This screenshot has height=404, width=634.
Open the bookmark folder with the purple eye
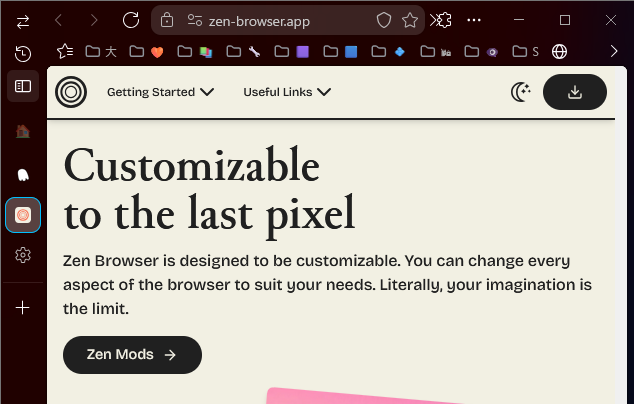pyautogui.click(x=481, y=52)
